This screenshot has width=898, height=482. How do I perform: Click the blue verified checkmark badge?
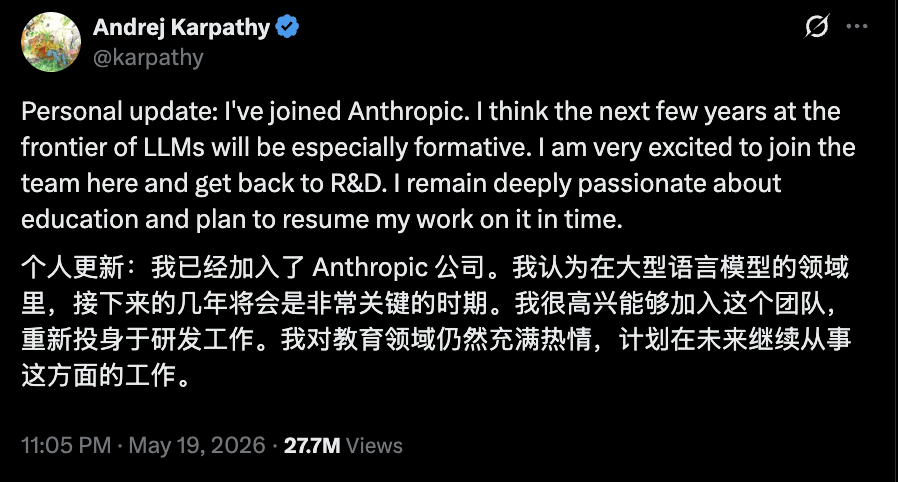(287, 27)
